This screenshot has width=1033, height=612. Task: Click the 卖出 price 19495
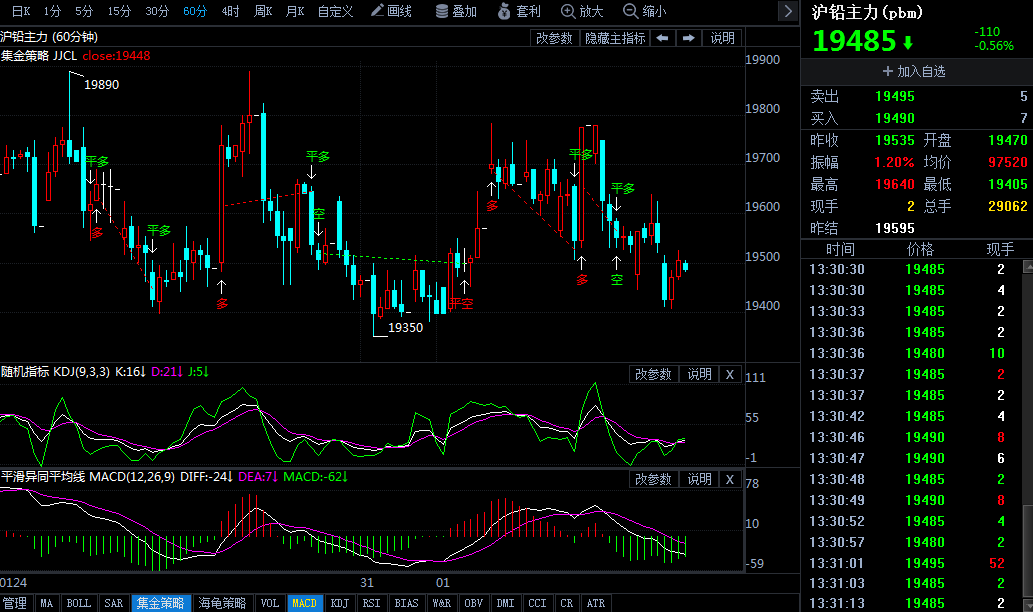(895, 96)
